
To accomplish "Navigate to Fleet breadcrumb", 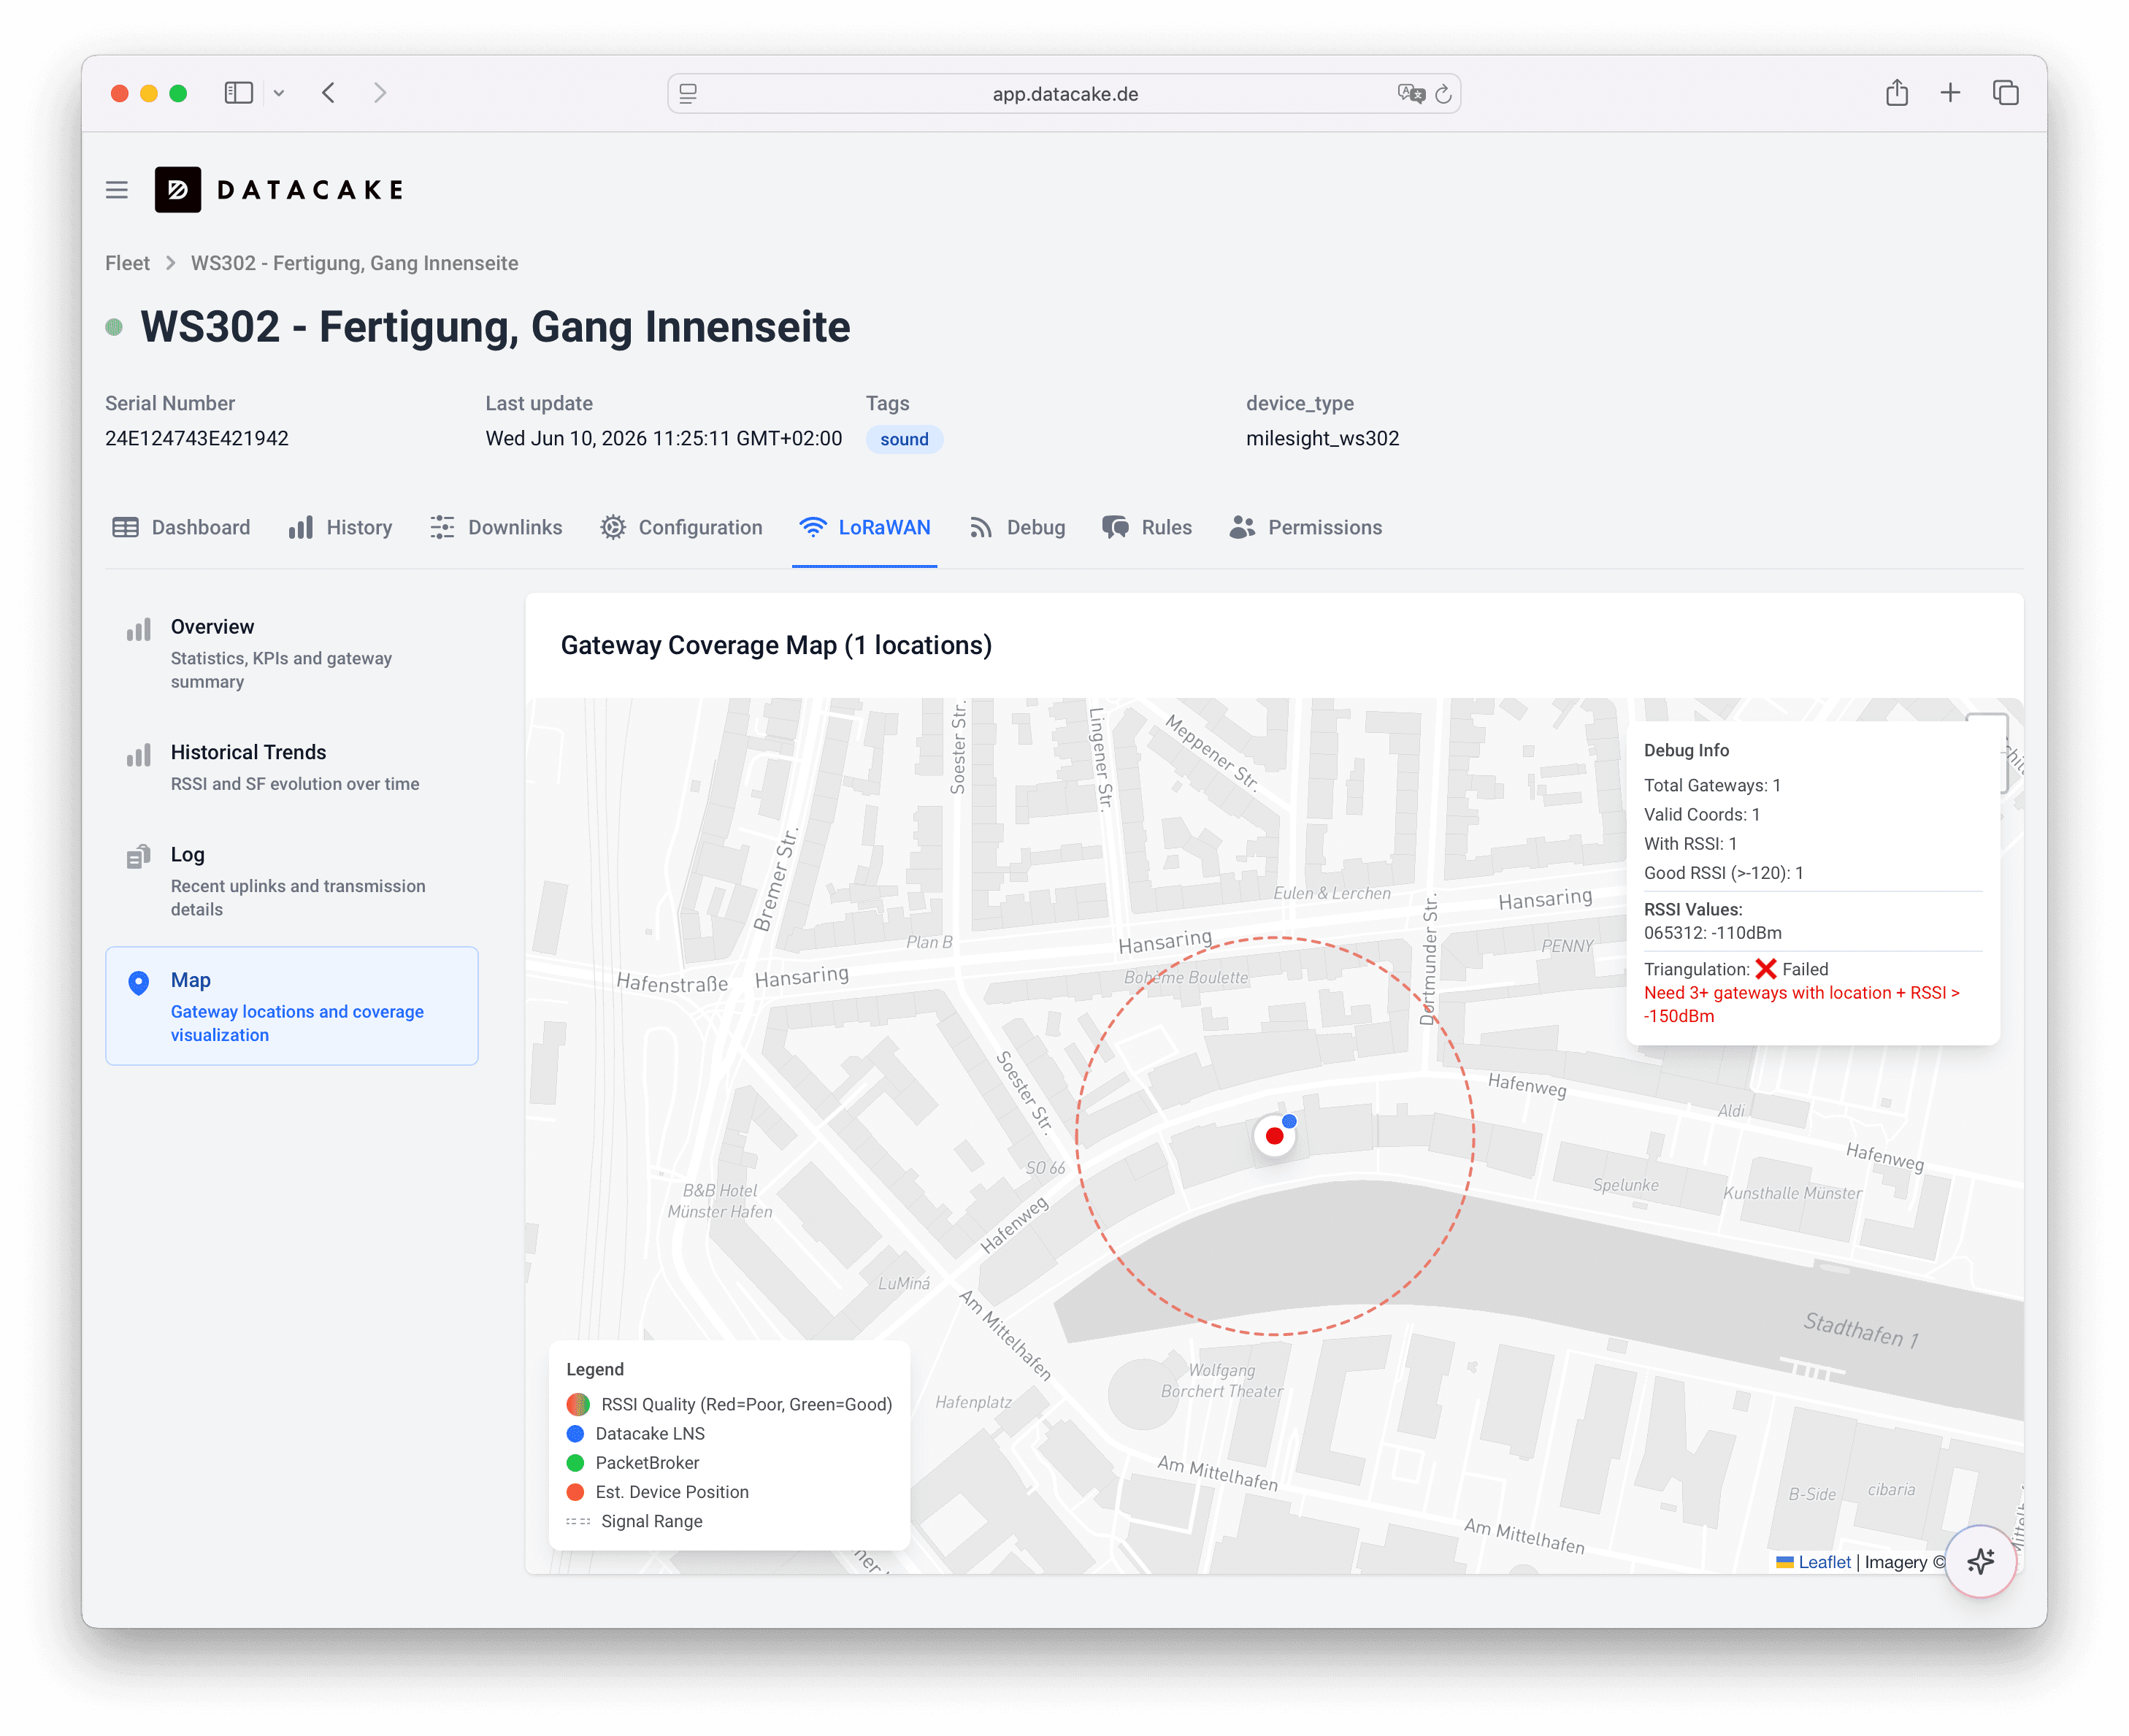I will pos(127,263).
